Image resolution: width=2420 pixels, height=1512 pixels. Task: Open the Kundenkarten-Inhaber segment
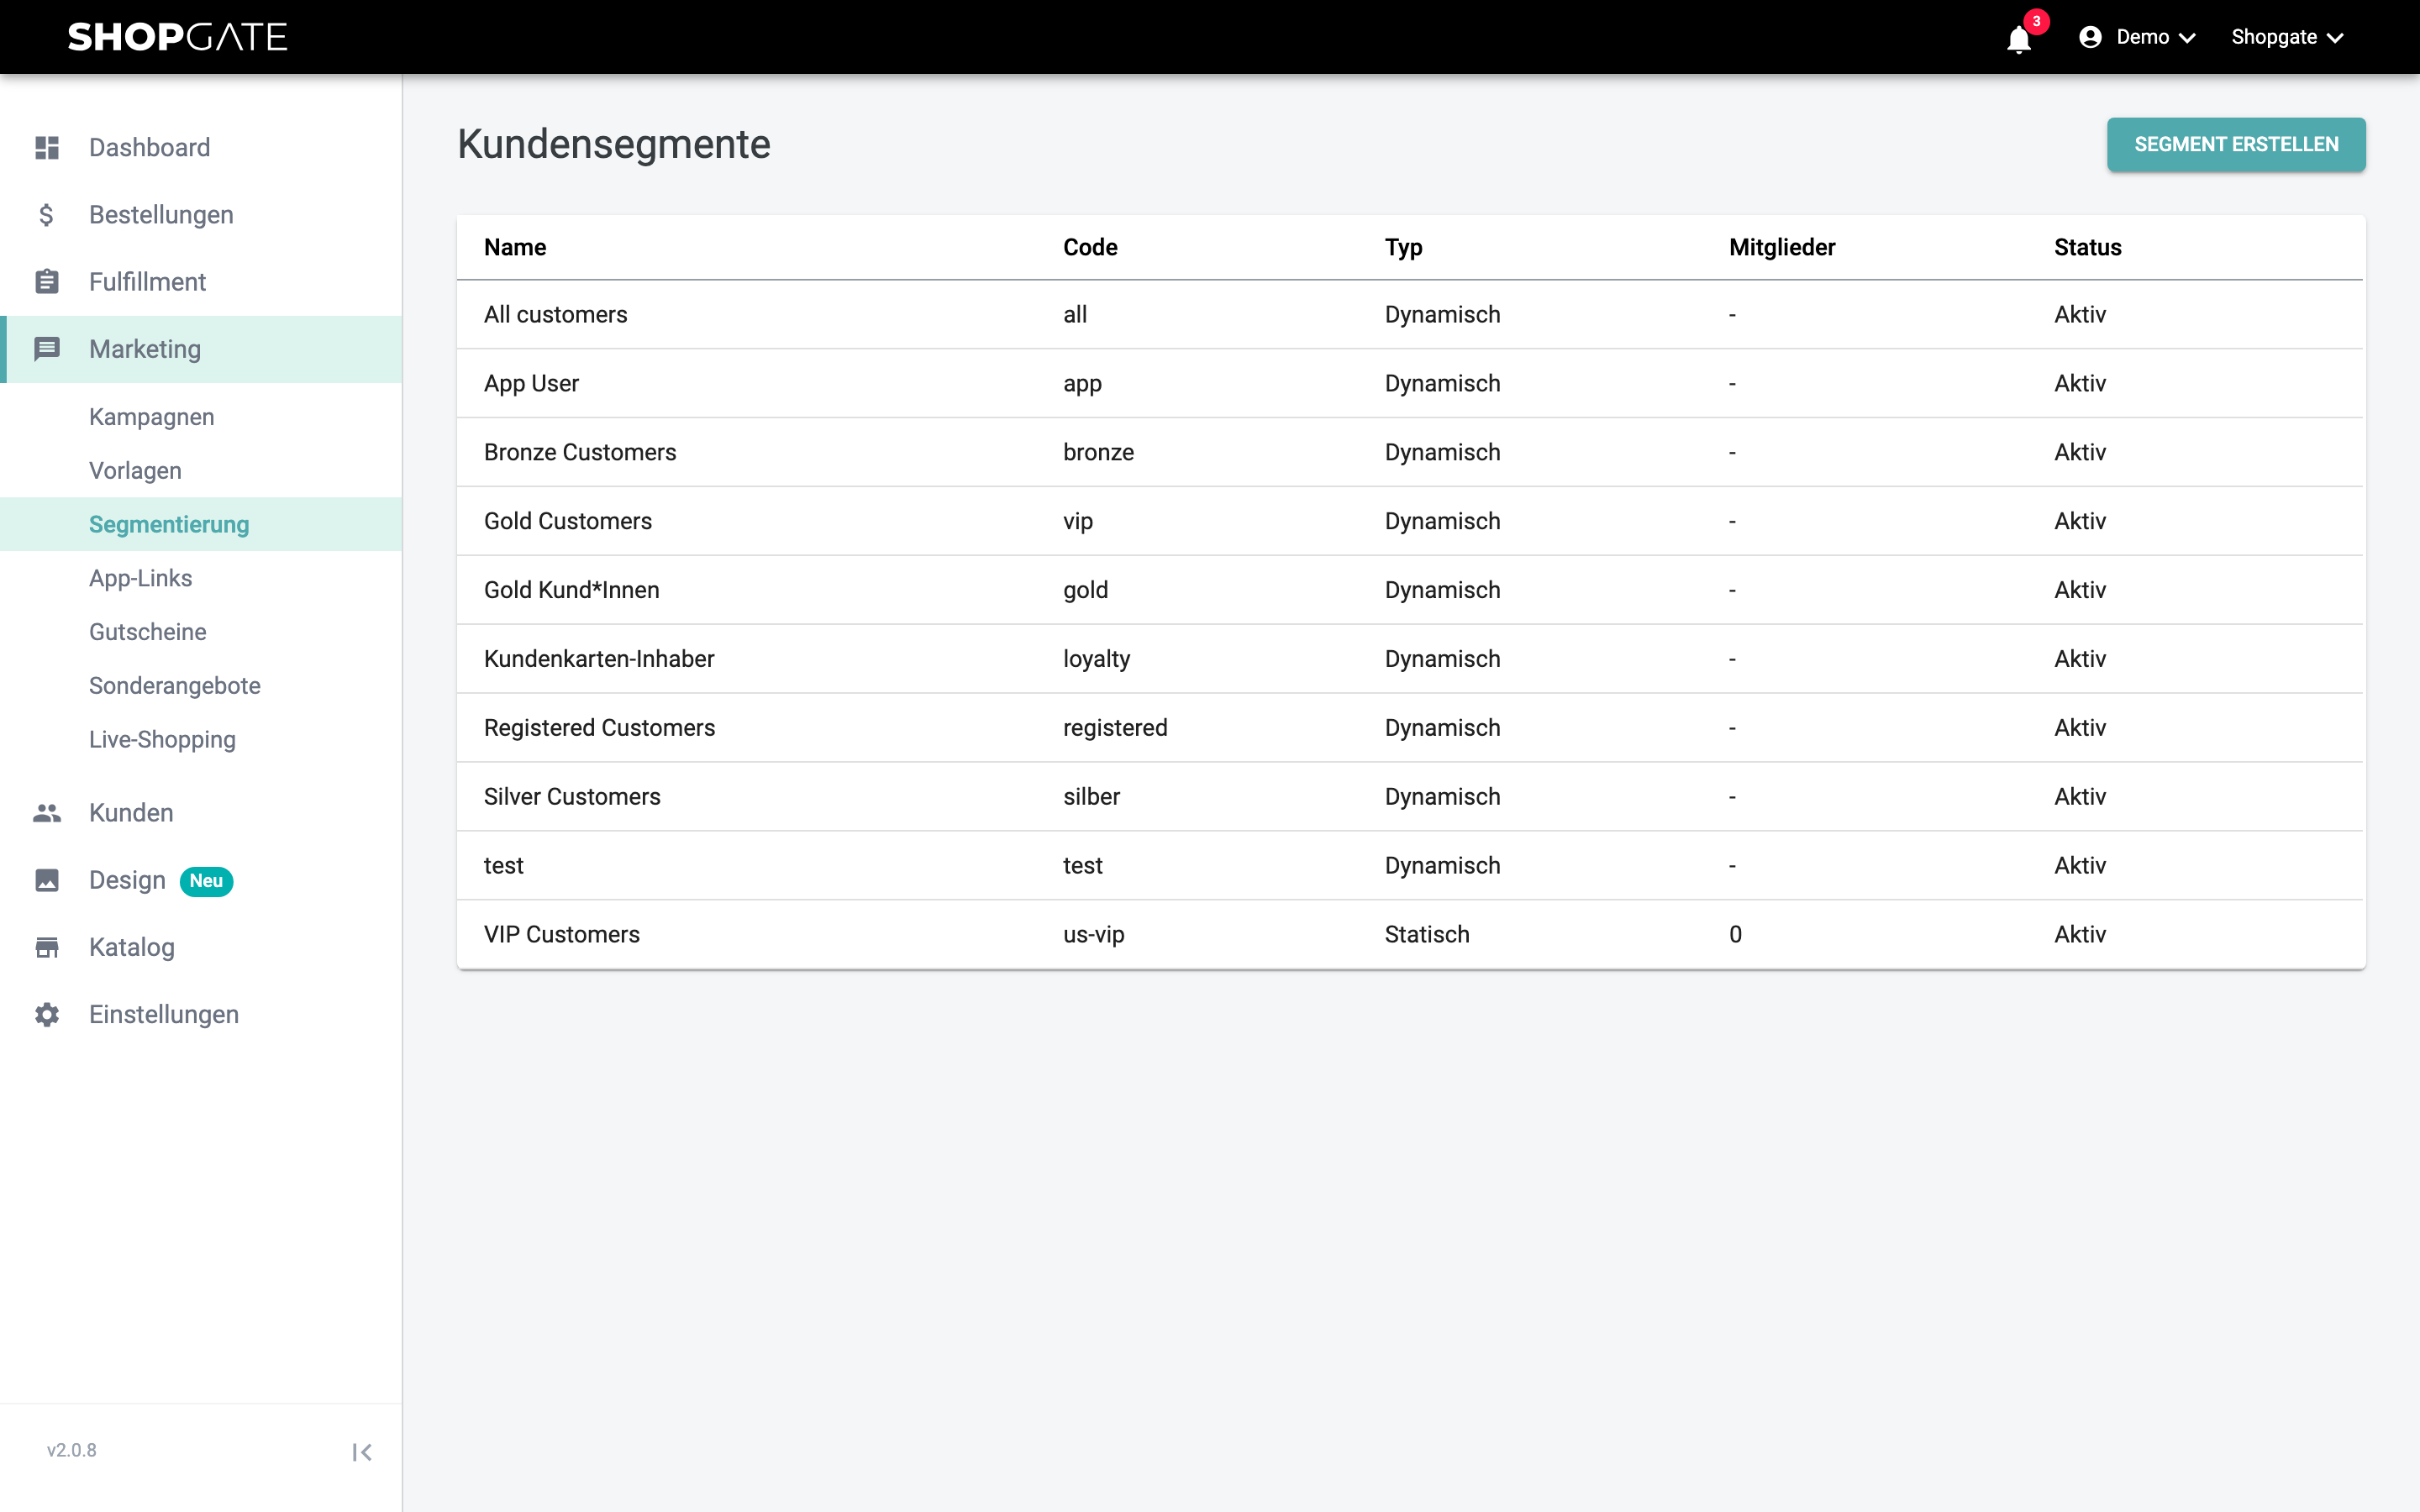pyautogui.click(x=1410, y=660)
